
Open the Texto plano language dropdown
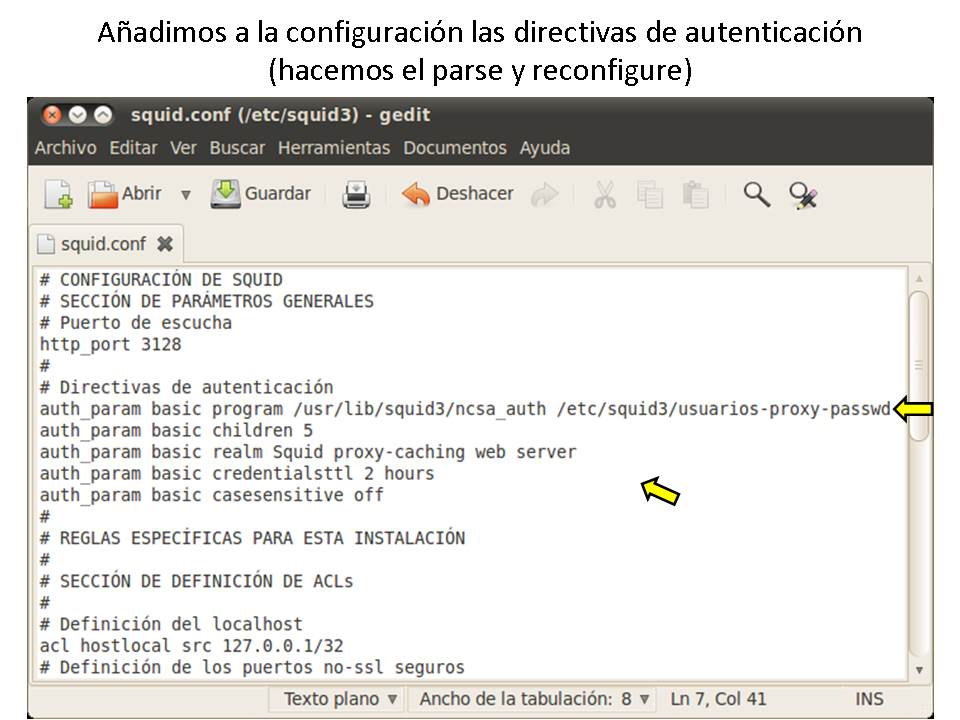(340, 699)
